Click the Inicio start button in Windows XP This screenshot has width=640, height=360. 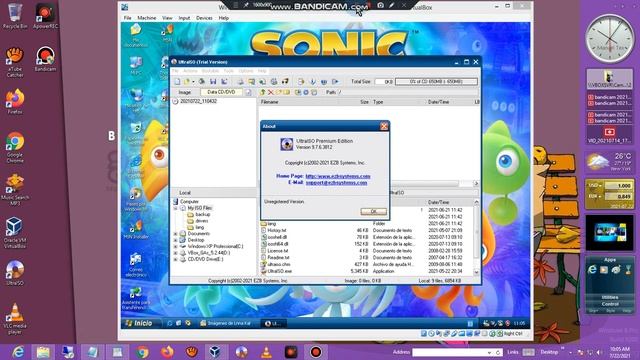[139, 323]
